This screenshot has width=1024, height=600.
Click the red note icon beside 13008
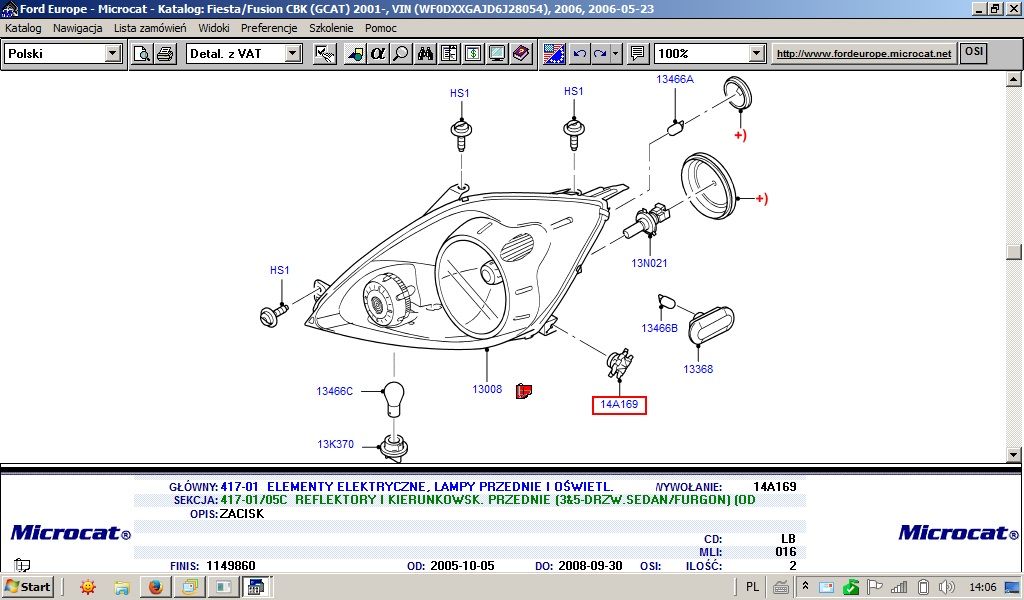pos(524,391)
